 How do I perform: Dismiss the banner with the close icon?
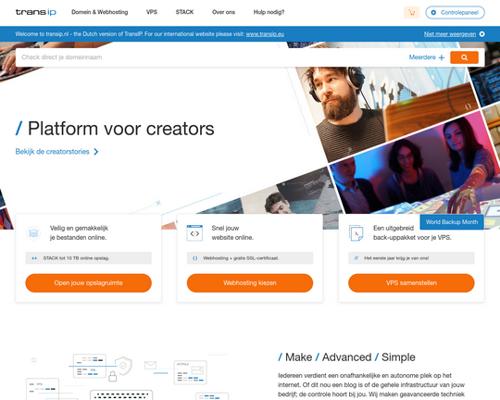click(x=482, y=34)
